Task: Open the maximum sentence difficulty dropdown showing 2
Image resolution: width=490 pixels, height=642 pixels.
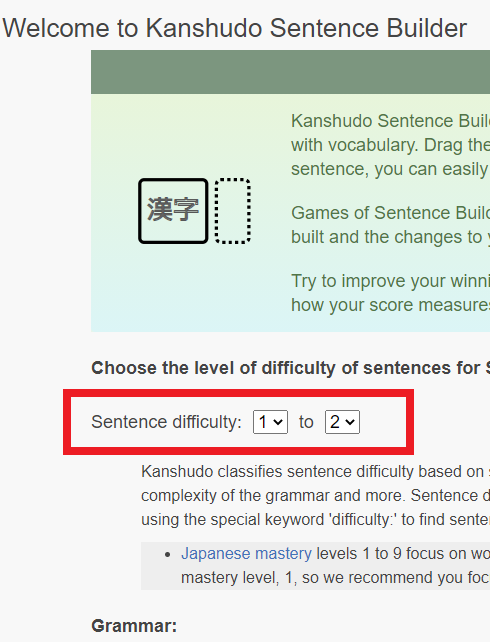Action: (x=342, y=422)
